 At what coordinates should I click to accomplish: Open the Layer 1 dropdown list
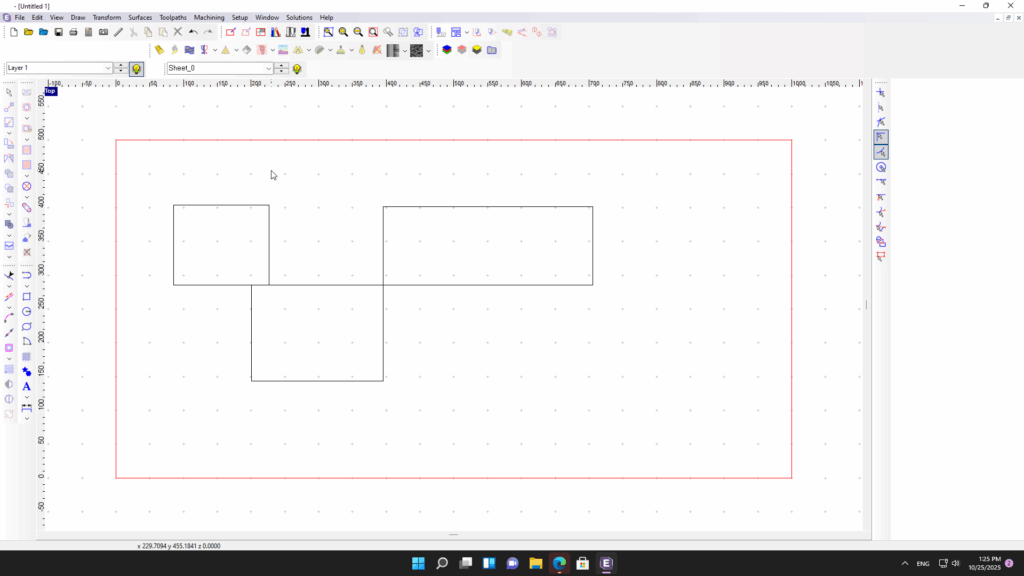coord(108,68)
